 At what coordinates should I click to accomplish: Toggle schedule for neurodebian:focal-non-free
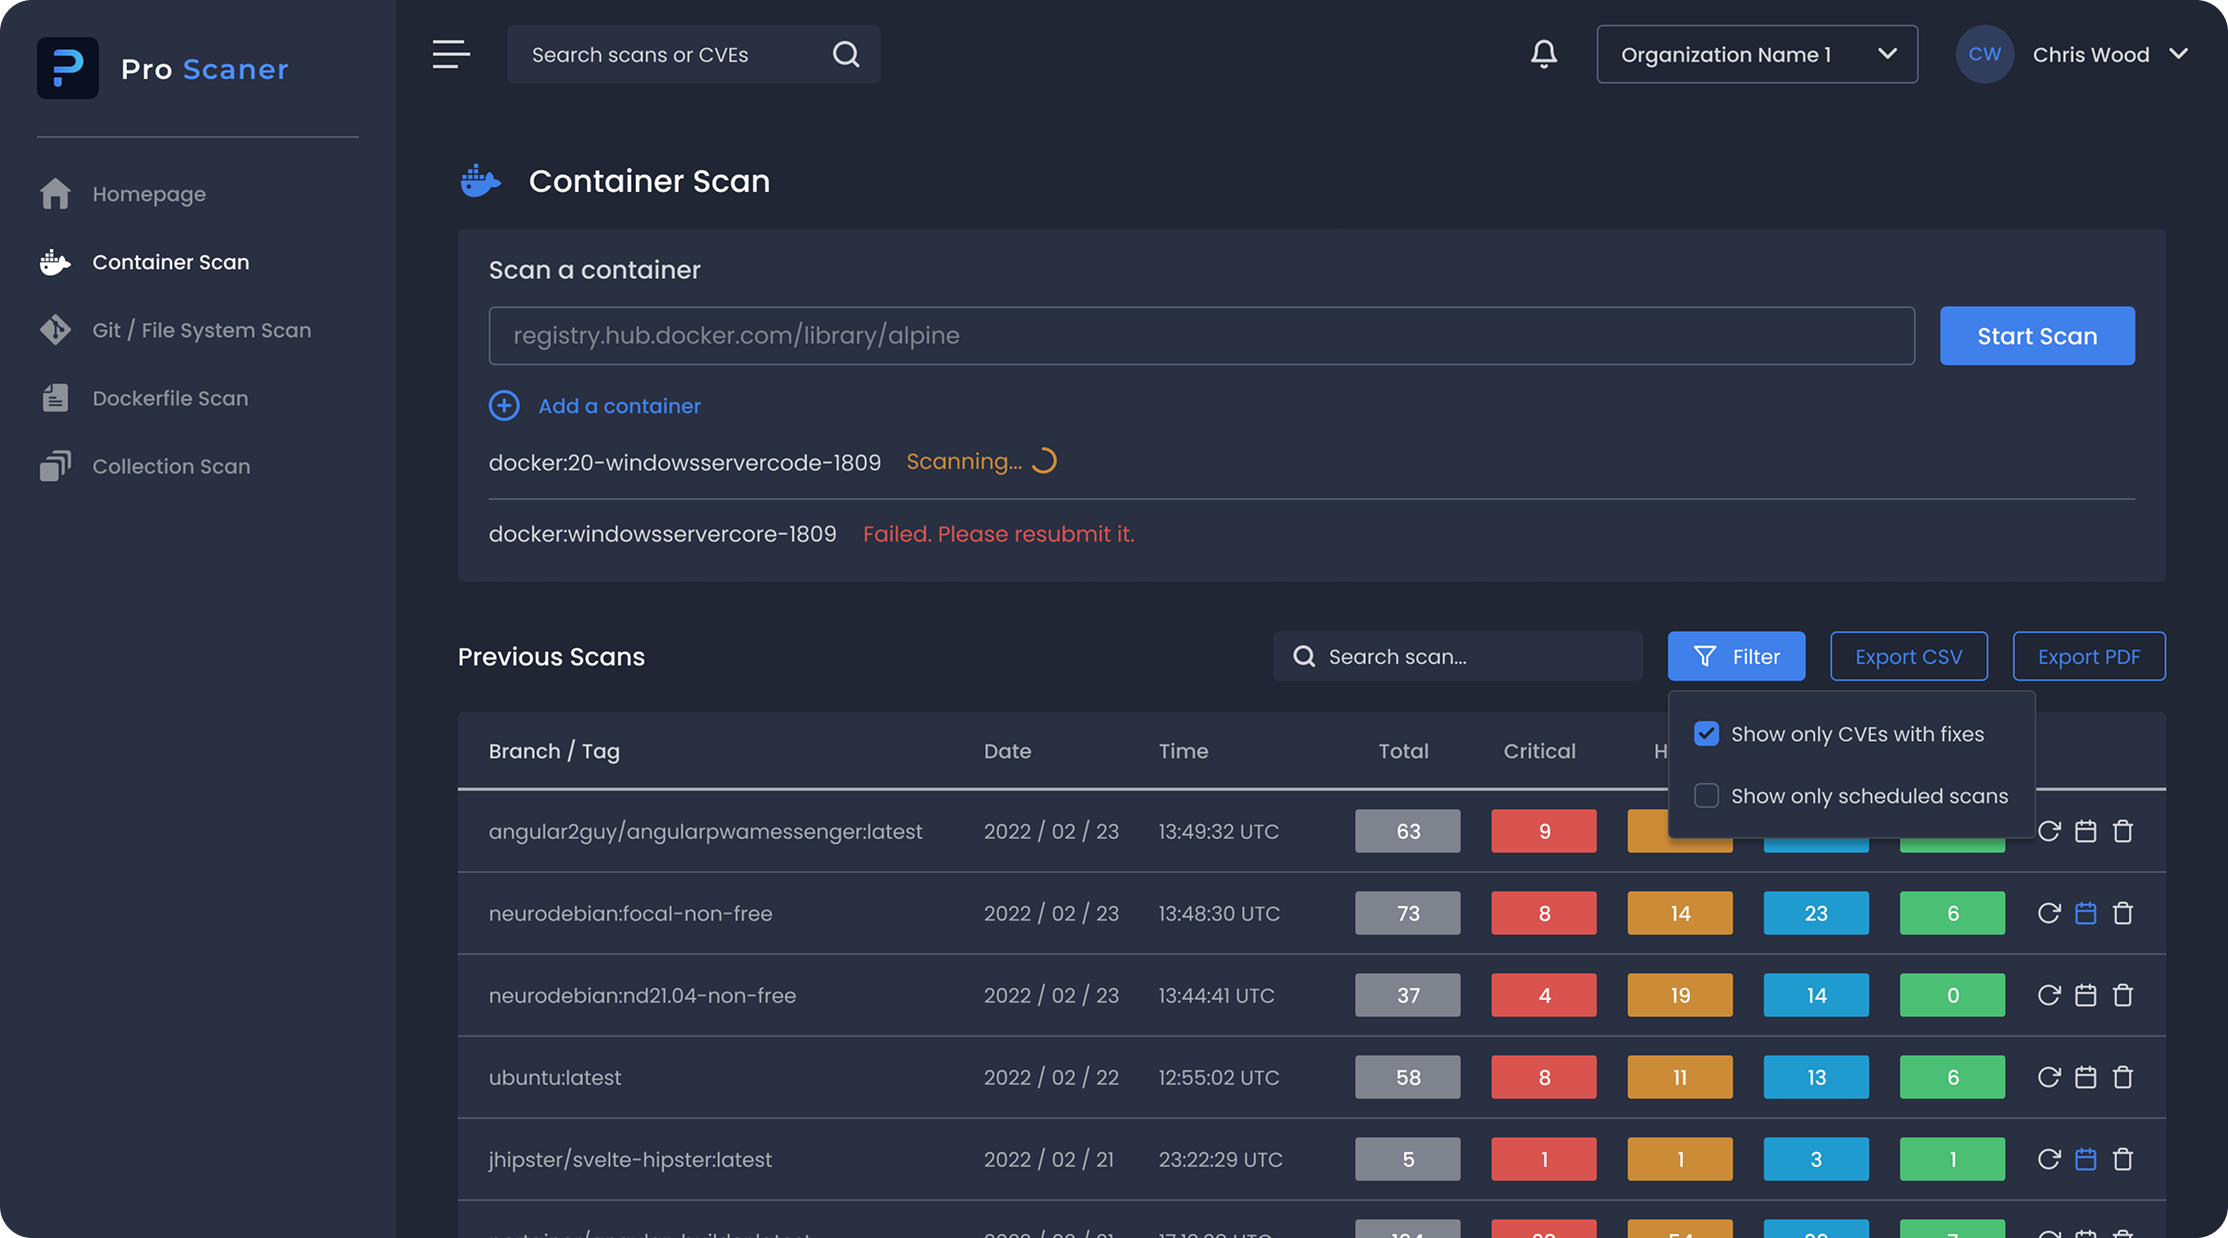[x=2085, y=913]
